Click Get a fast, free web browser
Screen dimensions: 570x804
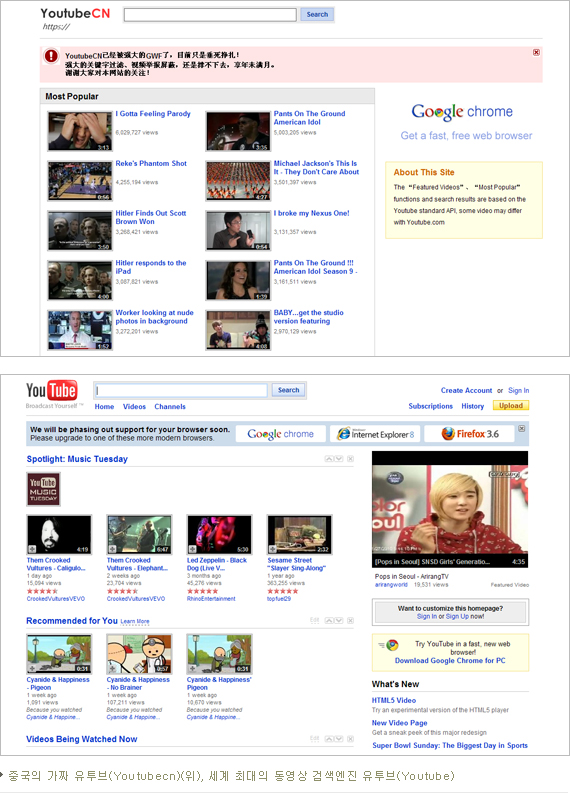tap(466, 136)
